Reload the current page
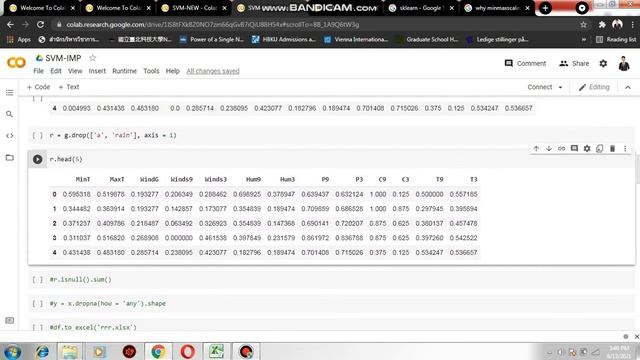 click(x=40, y=24)
